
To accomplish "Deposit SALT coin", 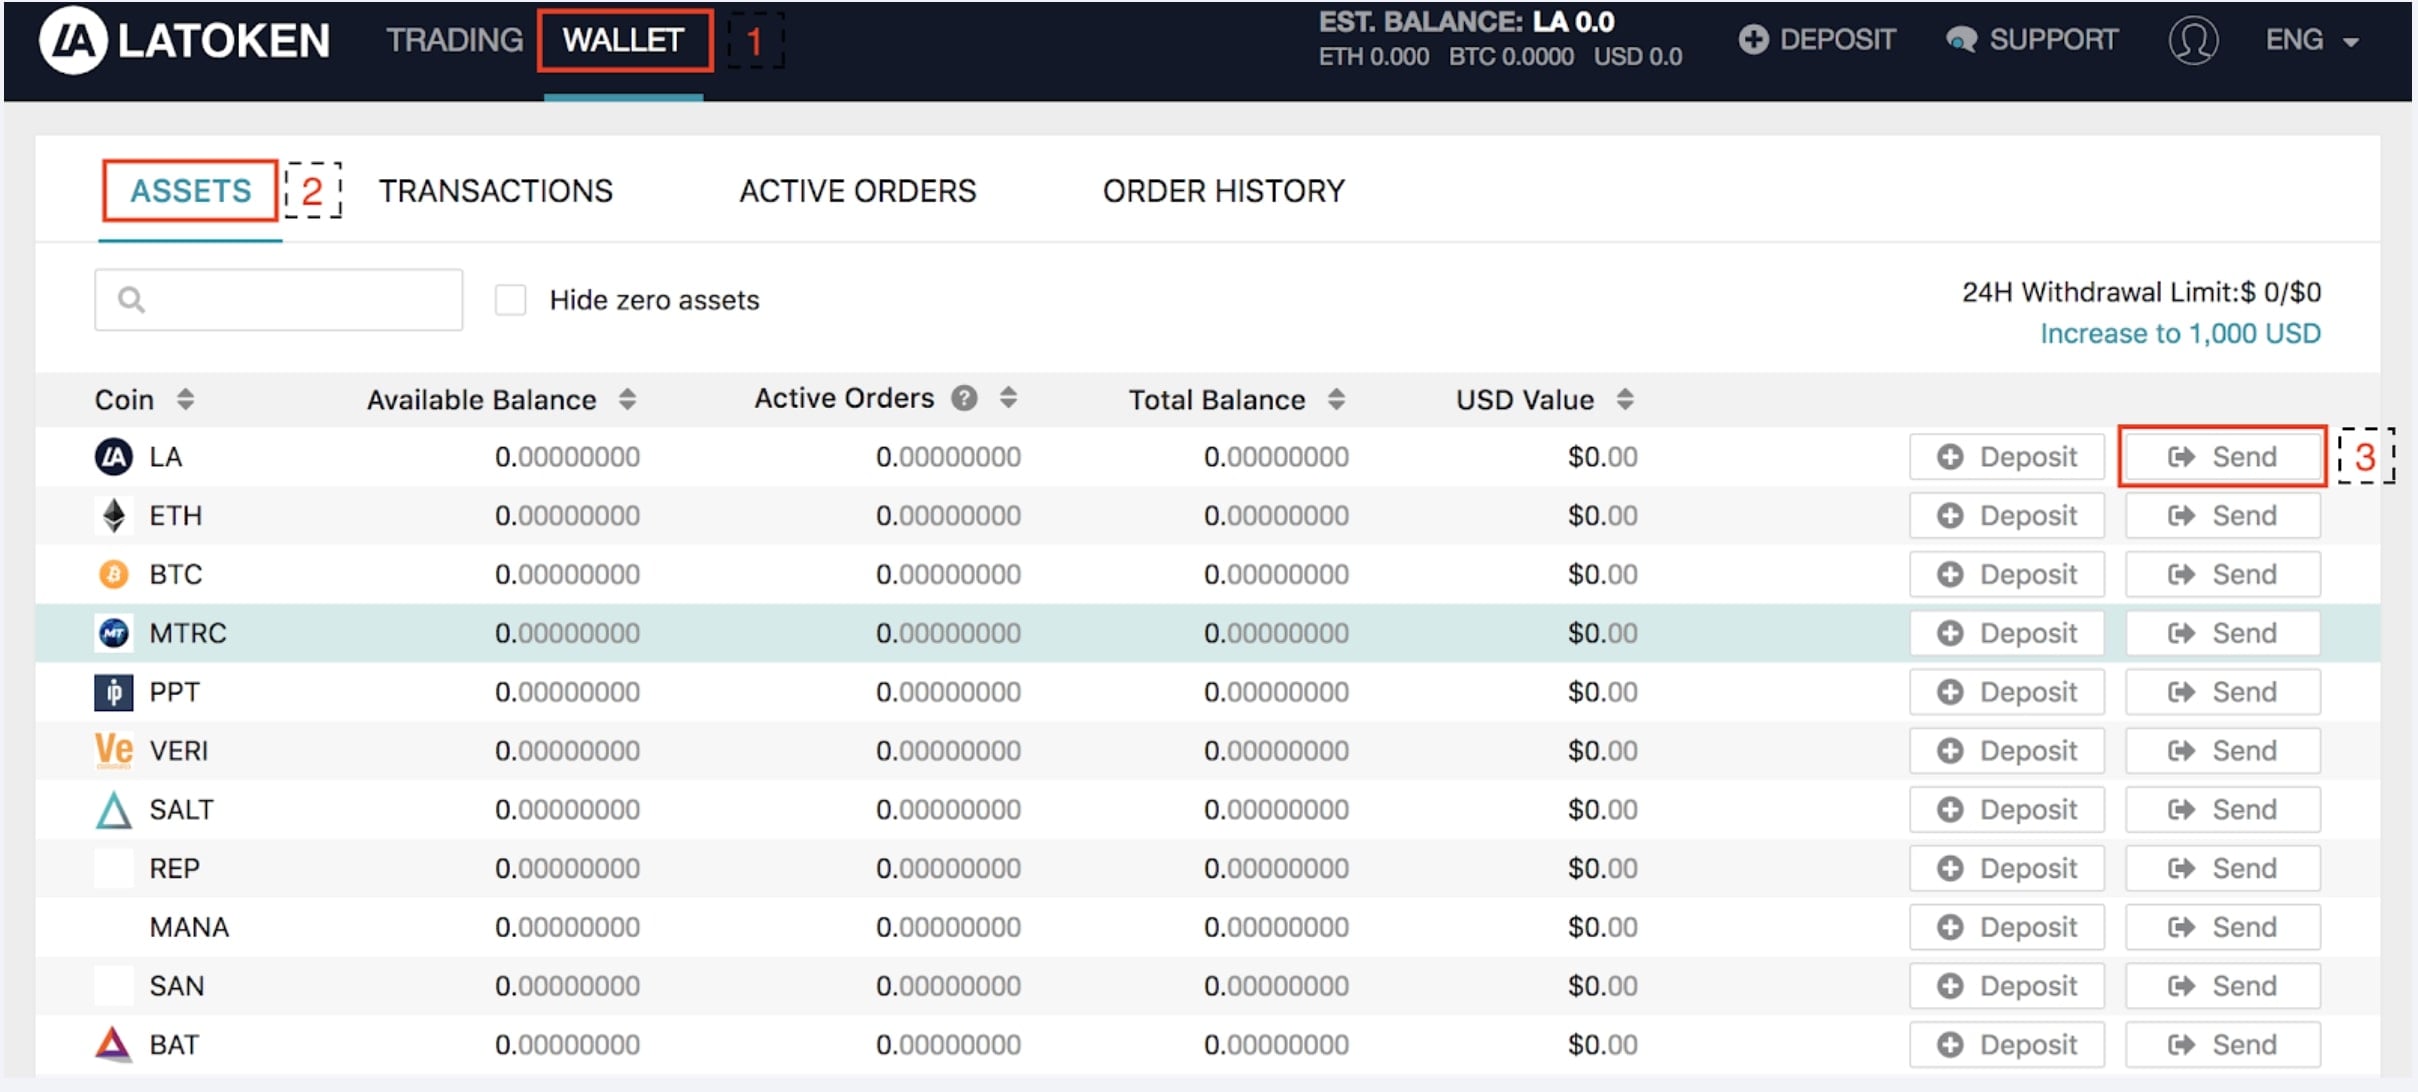I will (x=2007, y=810).
